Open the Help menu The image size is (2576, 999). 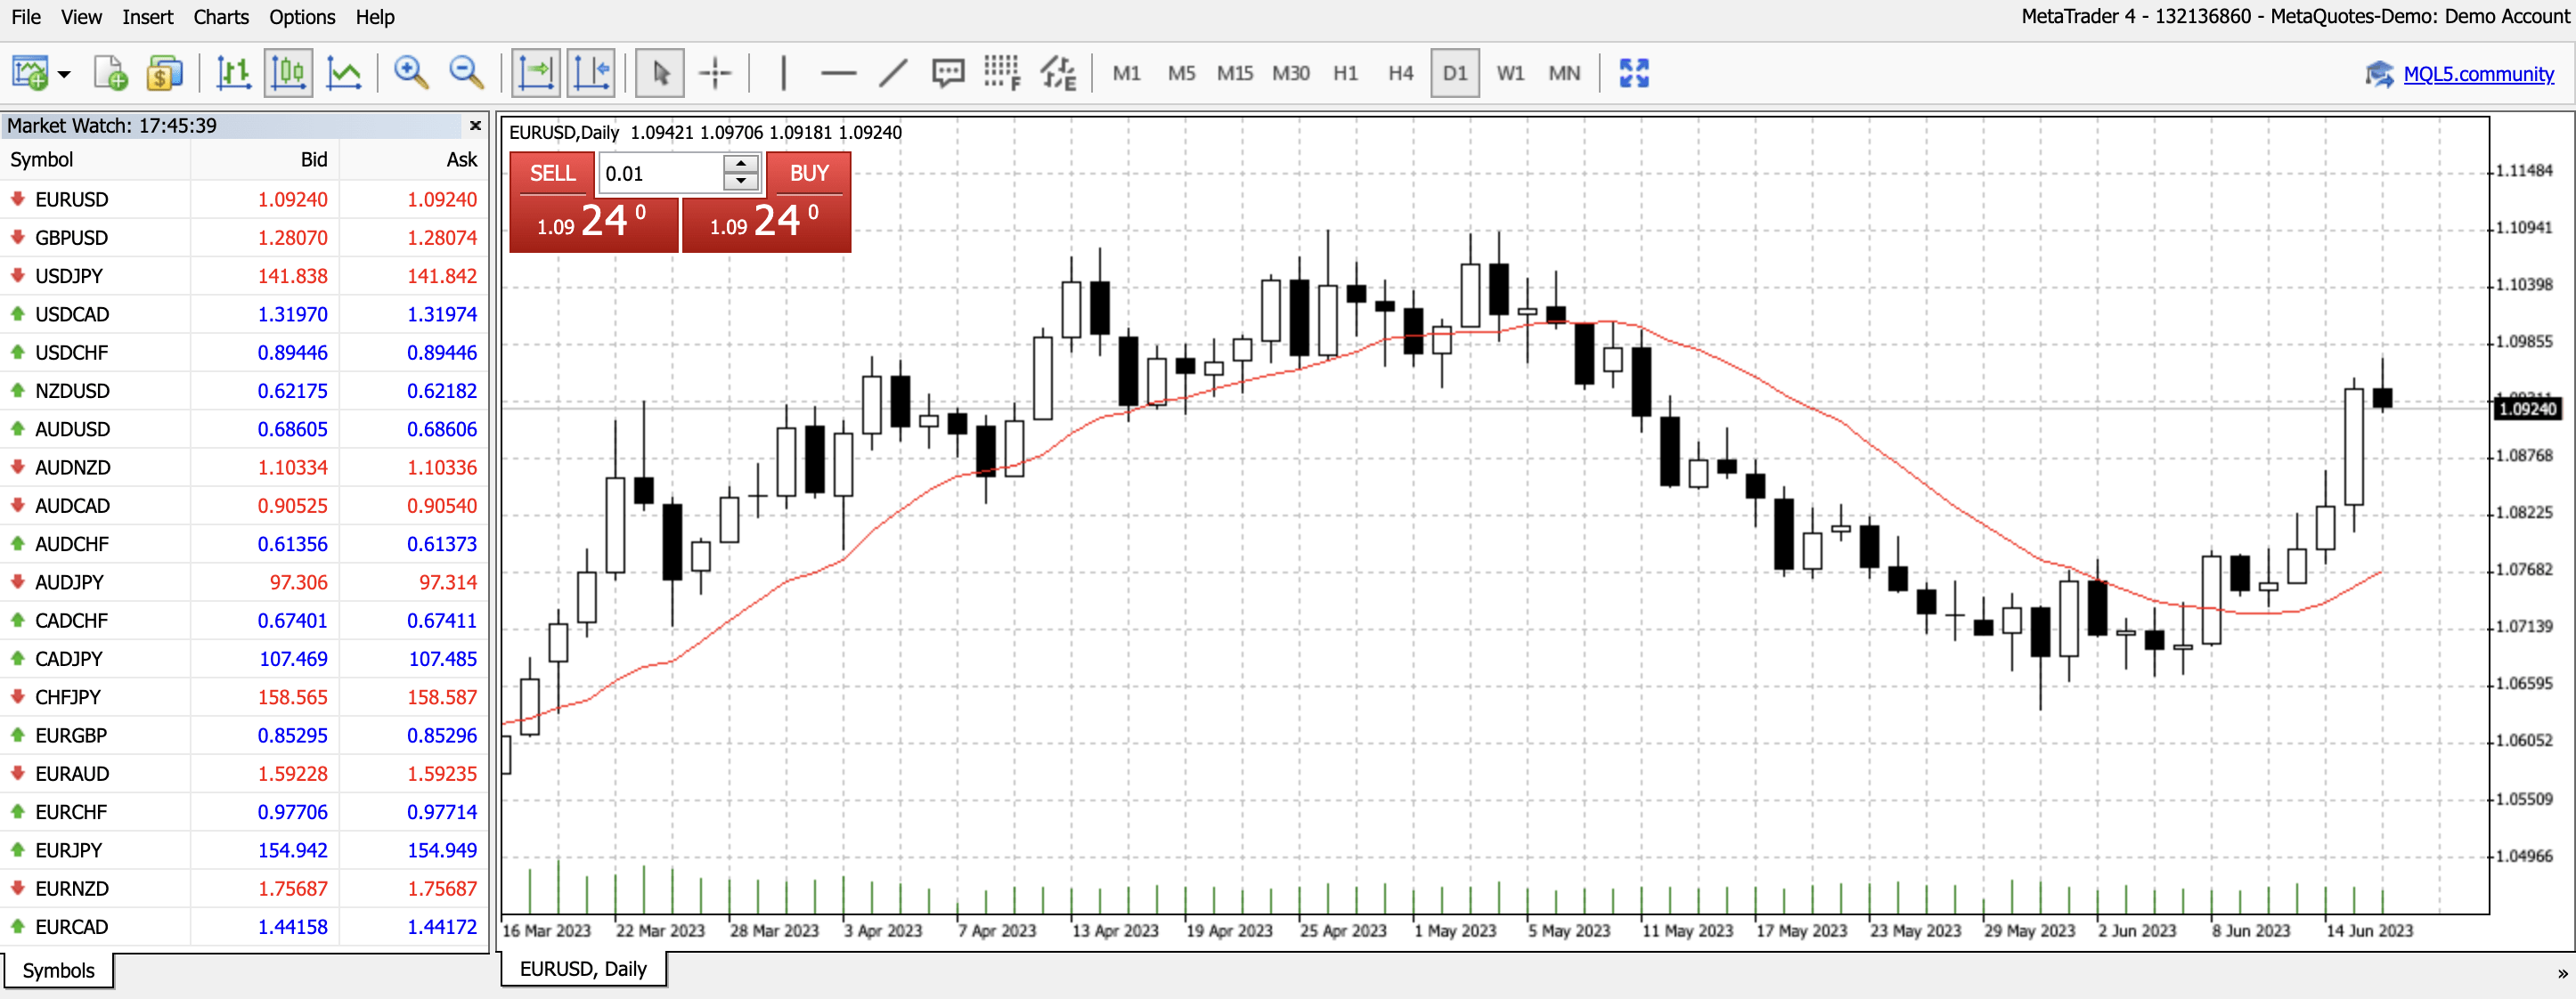click(375, 17)
